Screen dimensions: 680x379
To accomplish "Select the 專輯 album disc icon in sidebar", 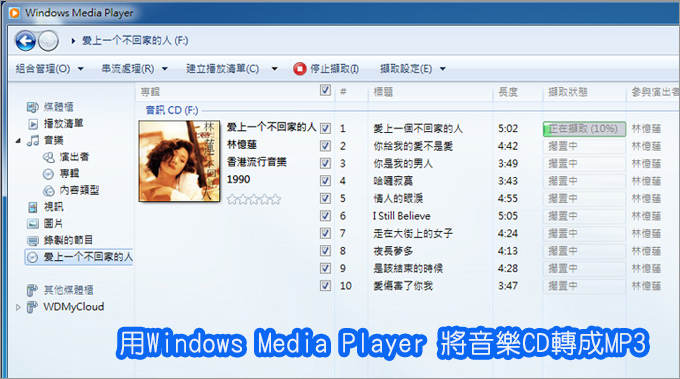I will (x=48, y=174).
